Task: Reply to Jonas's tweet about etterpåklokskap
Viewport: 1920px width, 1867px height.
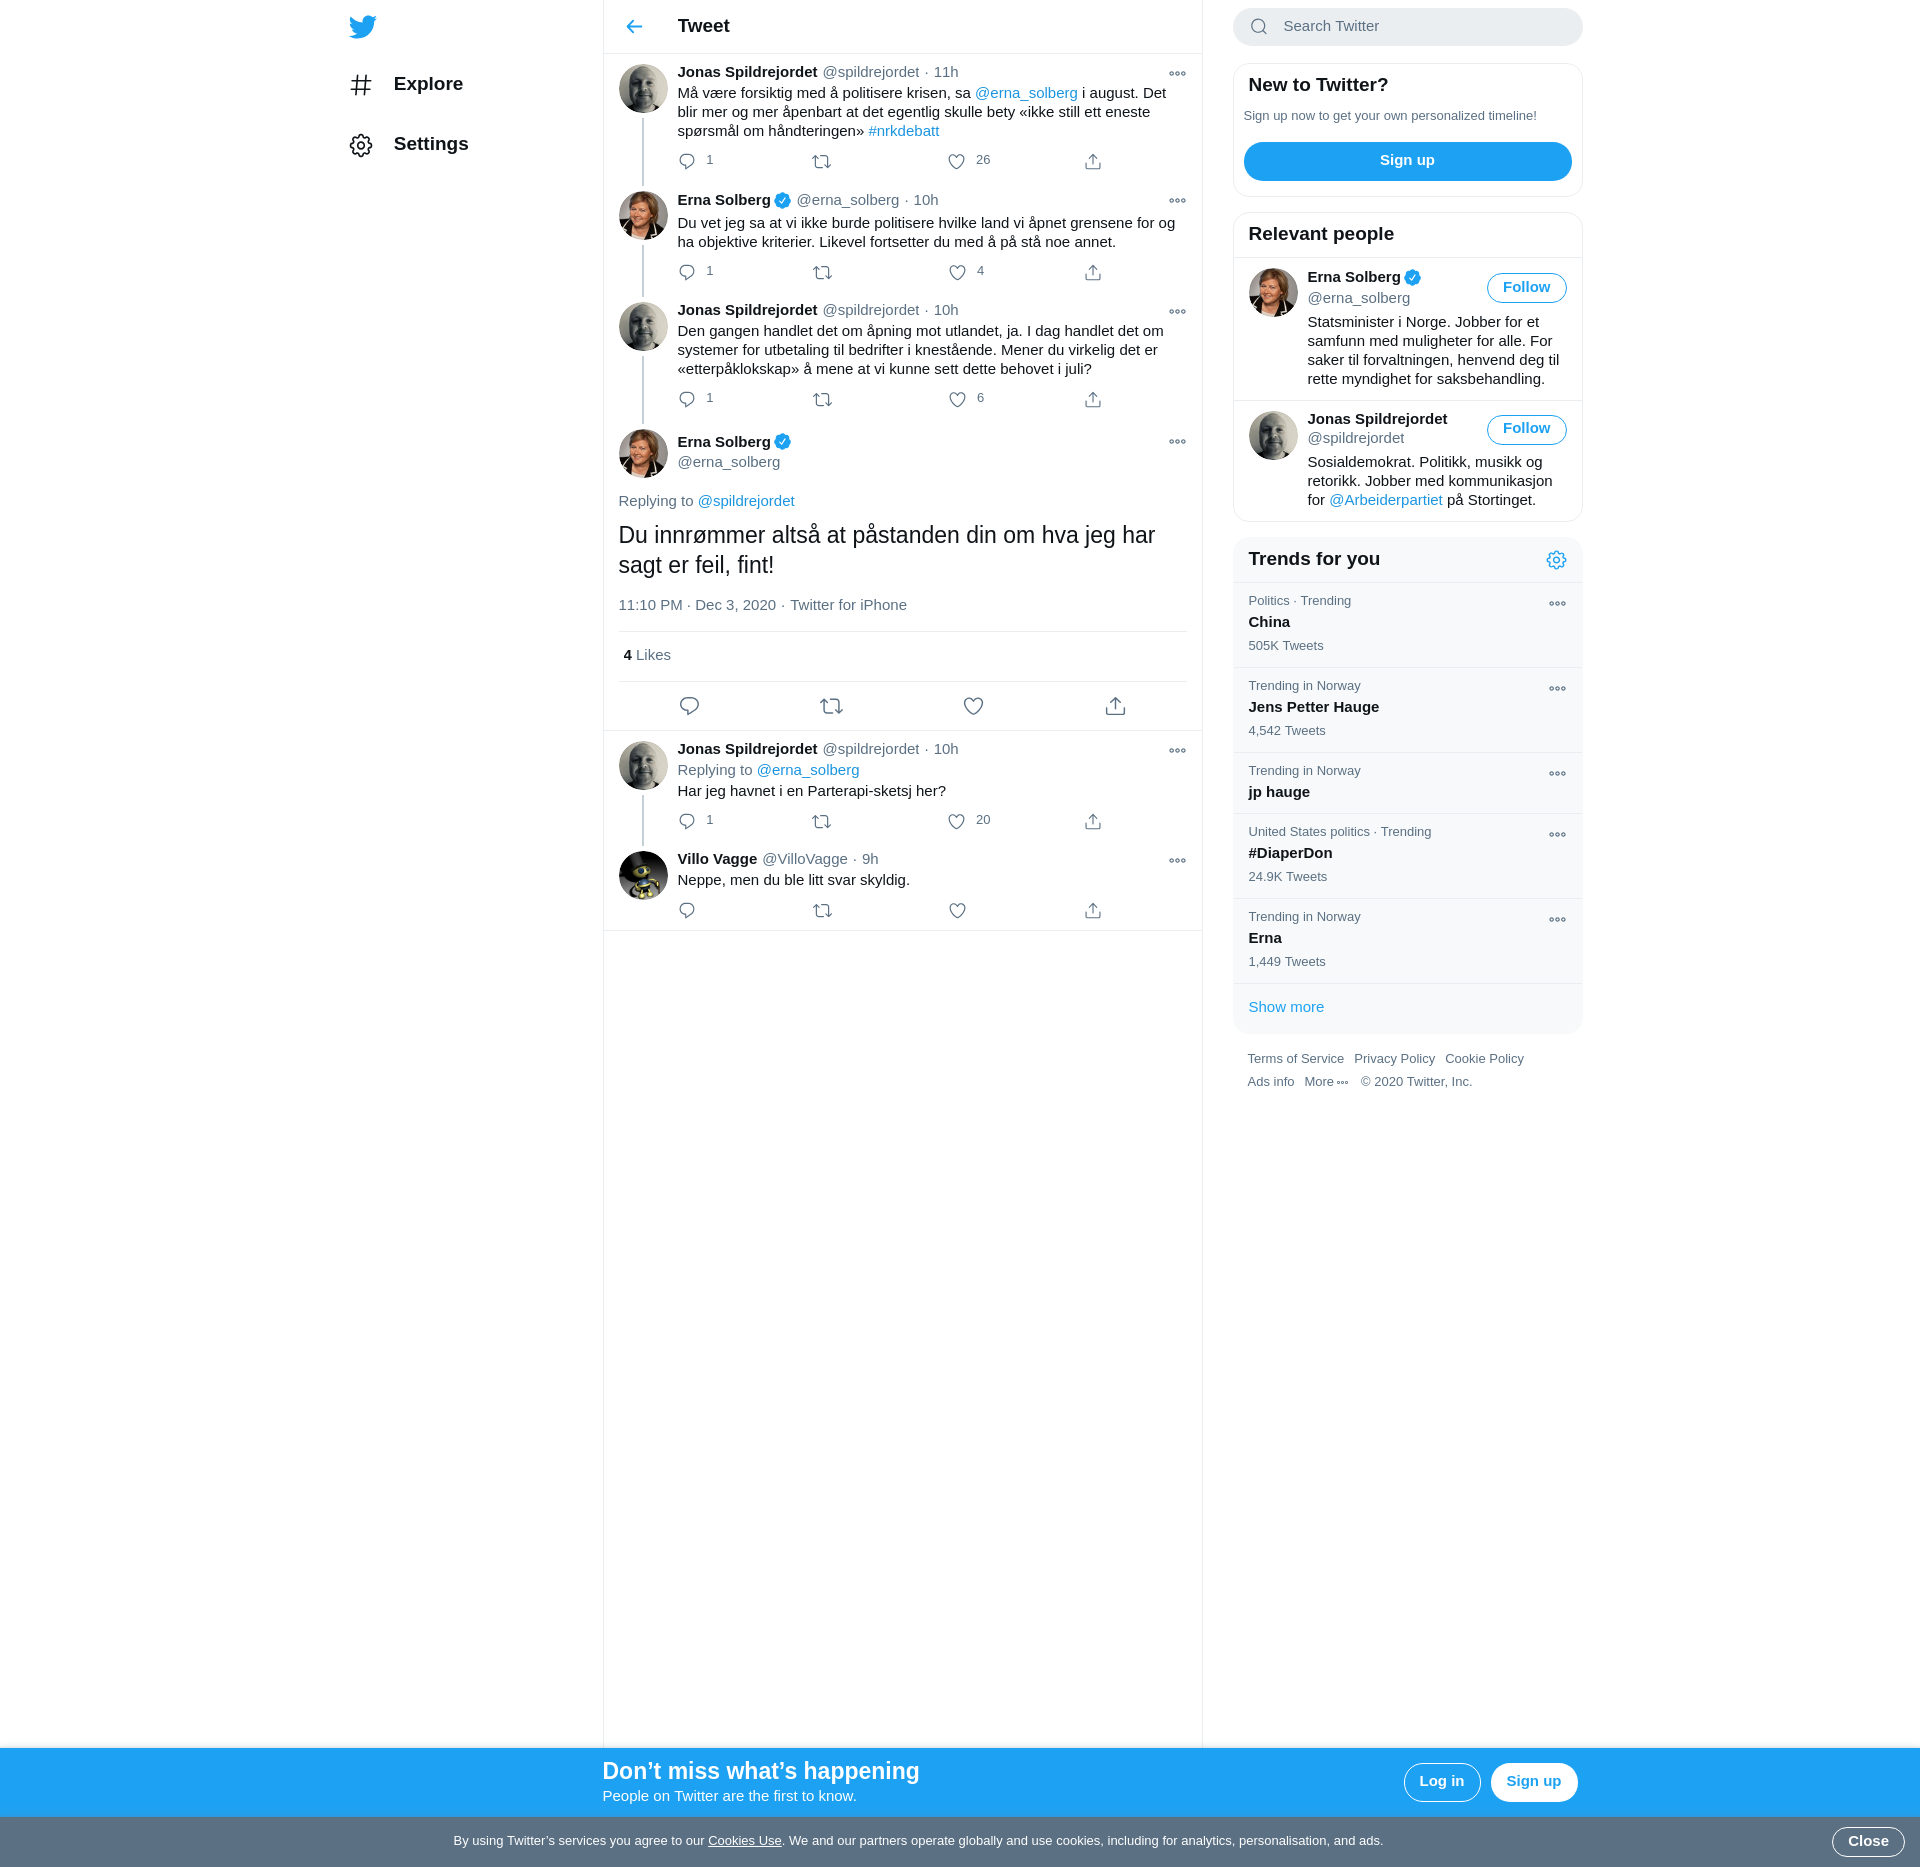Action: point(687,399)
